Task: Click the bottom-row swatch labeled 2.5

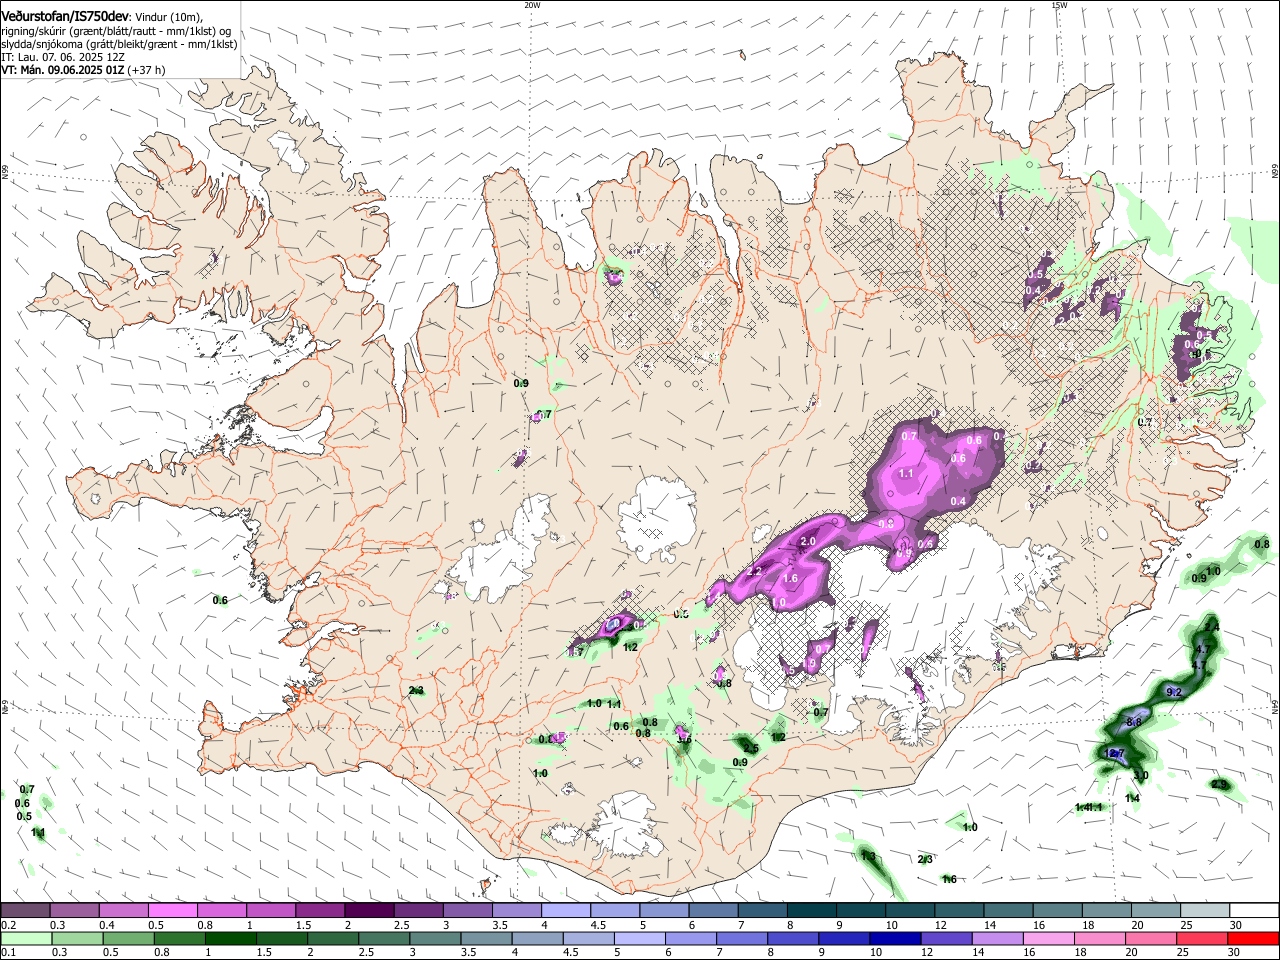Action: [x=385, y=938]
